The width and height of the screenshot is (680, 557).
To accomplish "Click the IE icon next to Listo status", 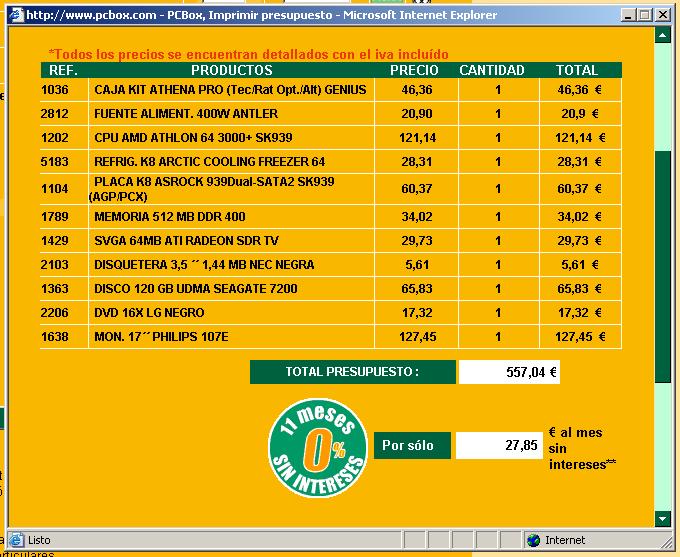I will click(x=16, y=540).
